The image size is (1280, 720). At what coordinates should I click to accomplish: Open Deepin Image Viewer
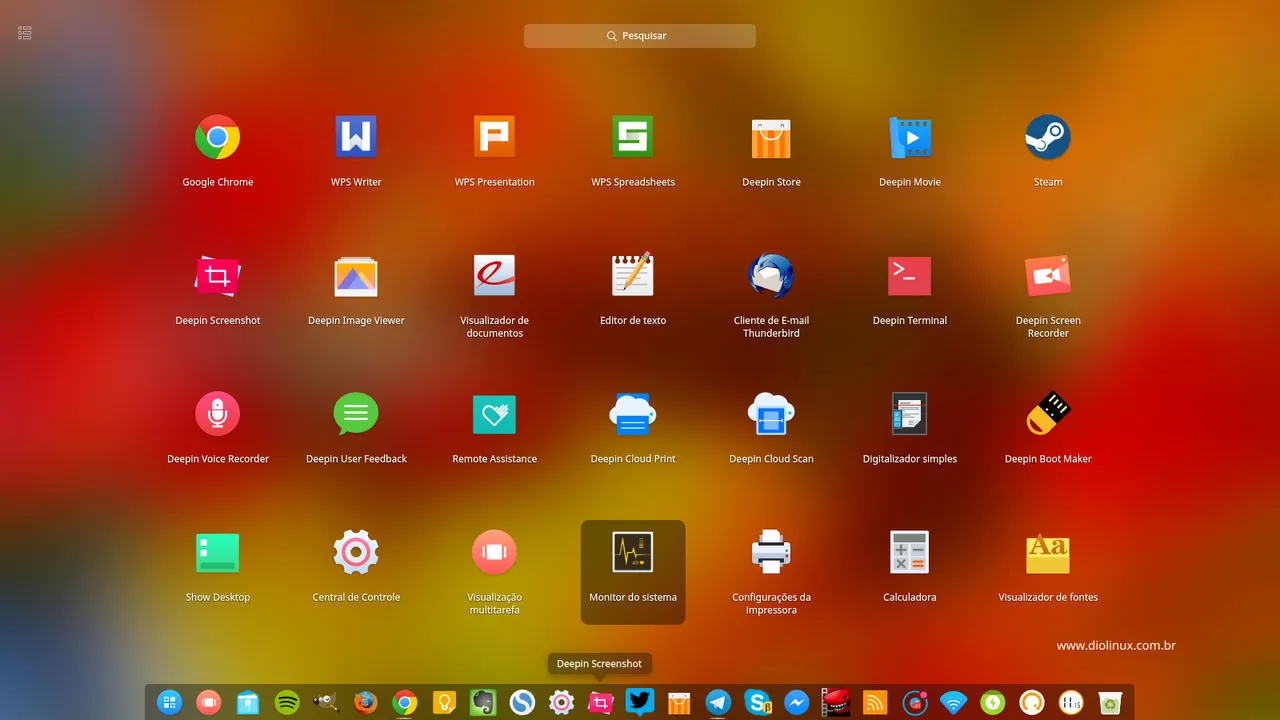[356, 276]
